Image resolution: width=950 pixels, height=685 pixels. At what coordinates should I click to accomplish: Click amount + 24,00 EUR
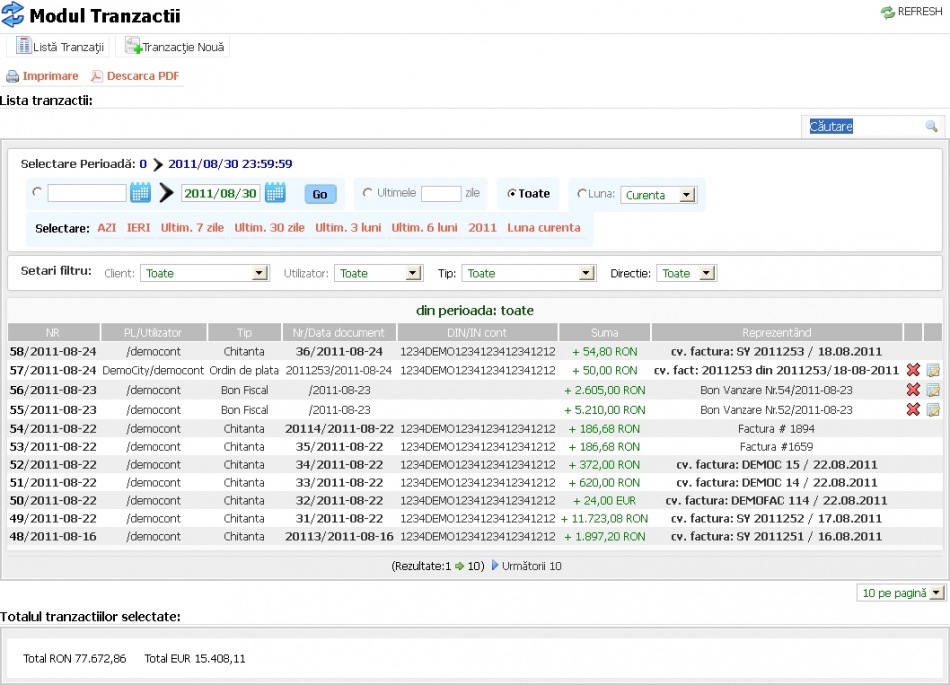click(605, 501)
